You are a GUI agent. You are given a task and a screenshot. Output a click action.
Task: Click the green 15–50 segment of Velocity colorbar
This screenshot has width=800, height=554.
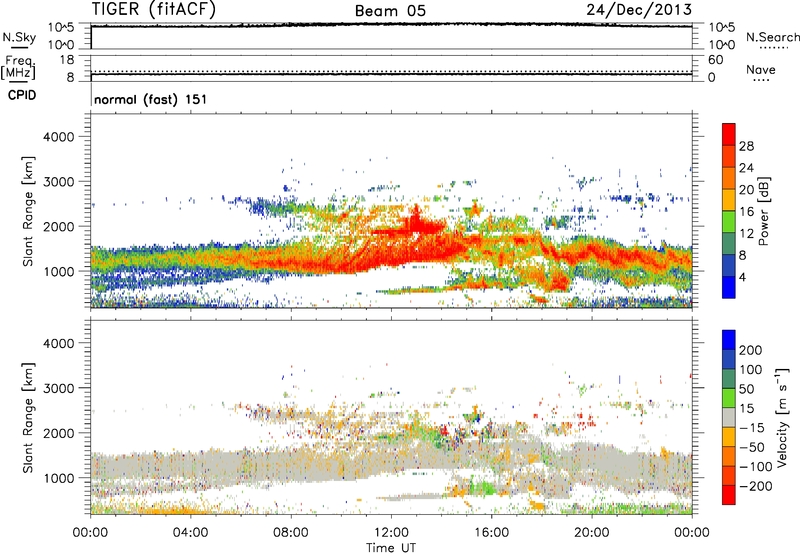tap(729, 398)
